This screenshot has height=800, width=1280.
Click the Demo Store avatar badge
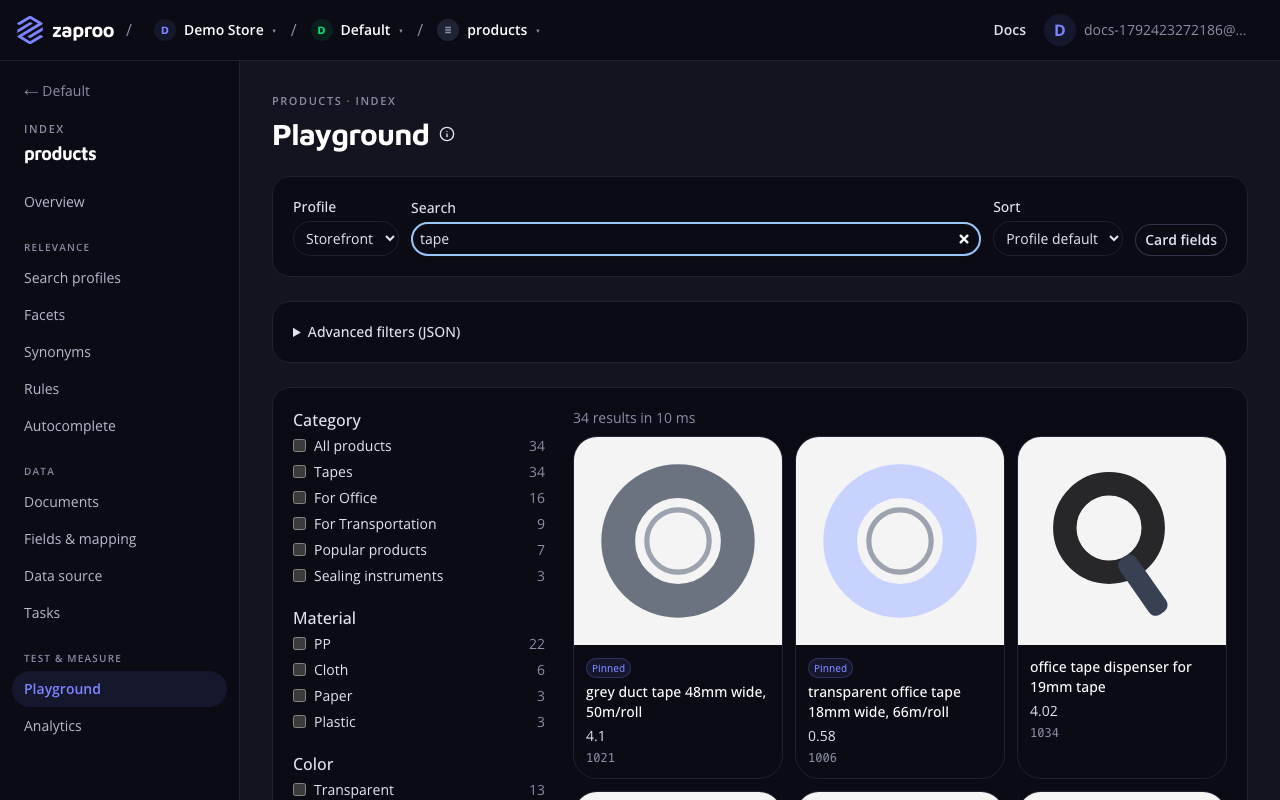point(165,30)
